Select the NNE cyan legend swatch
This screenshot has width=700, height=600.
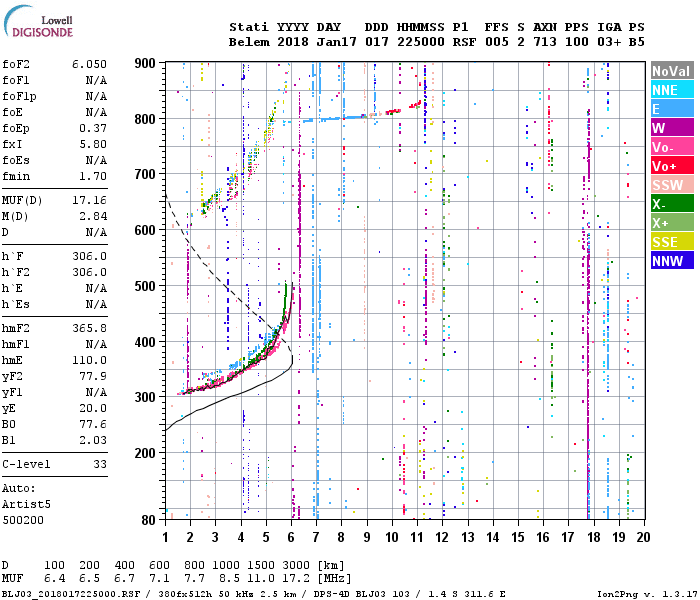click(x=672, y=90)
